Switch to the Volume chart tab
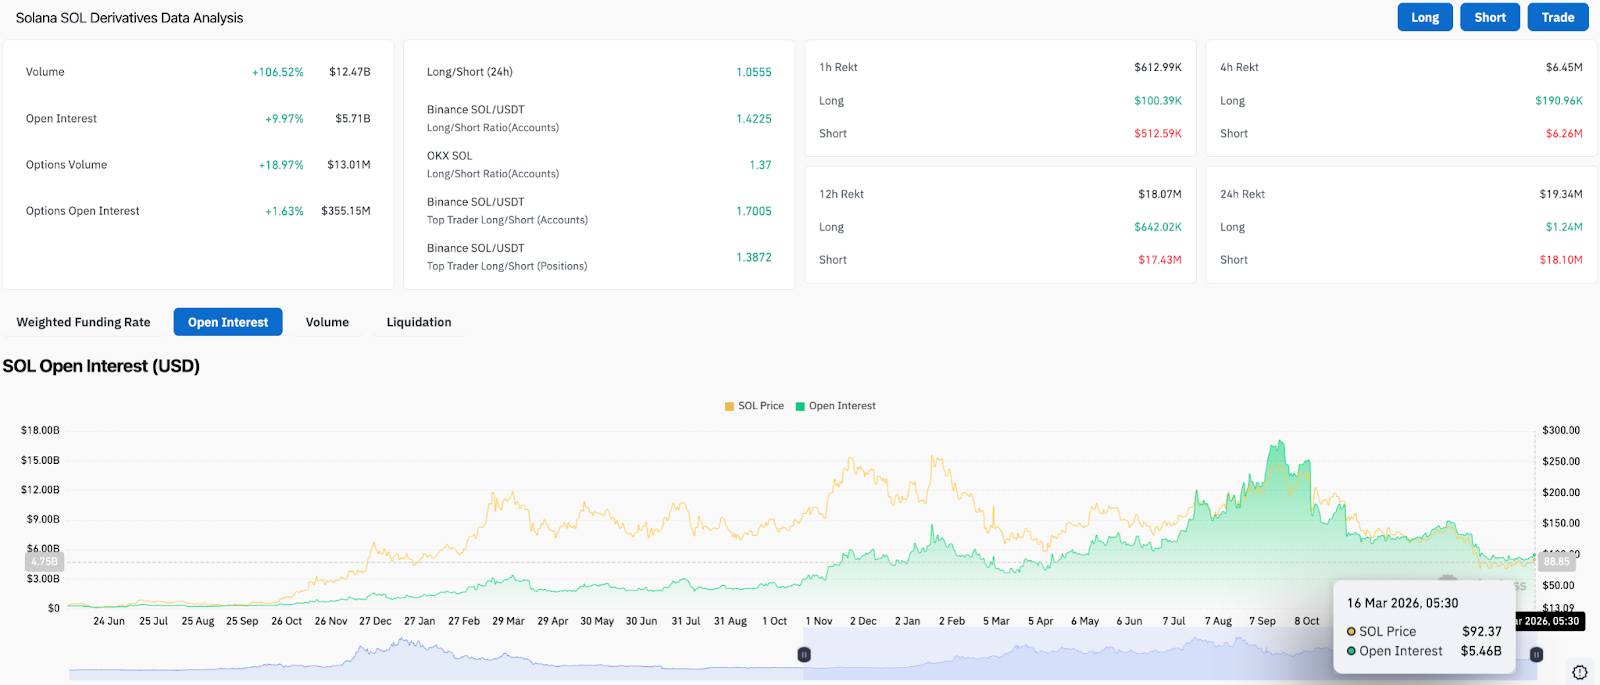1600x685 pixels. [327, 322]
